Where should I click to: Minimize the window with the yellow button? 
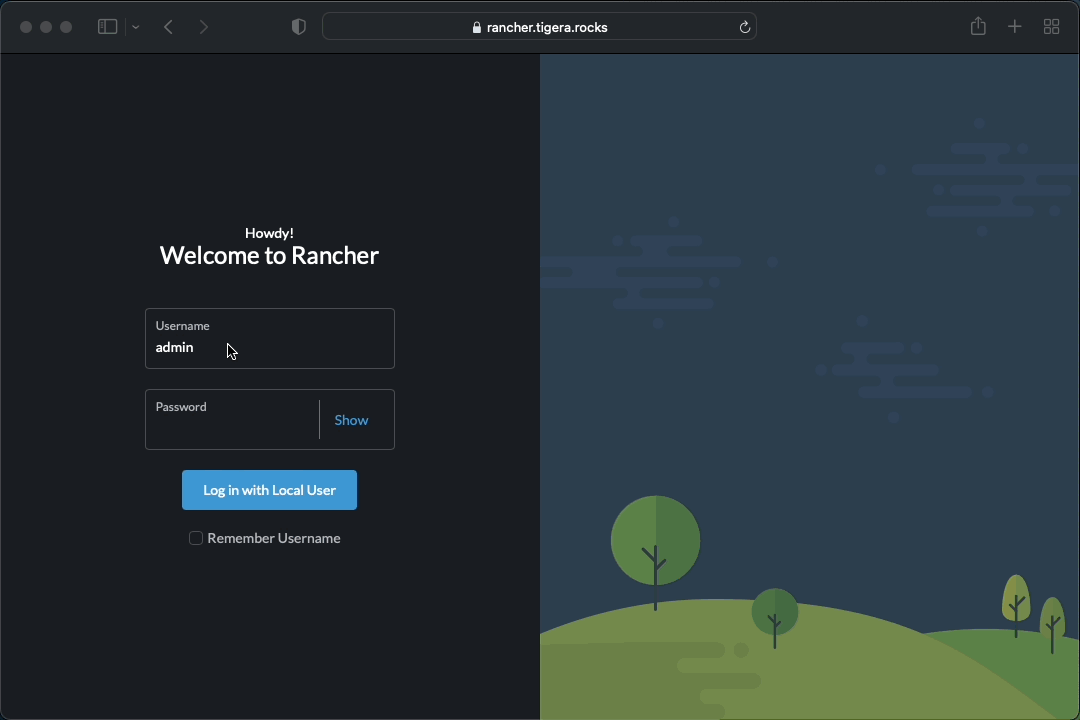(x=46, y=27)
